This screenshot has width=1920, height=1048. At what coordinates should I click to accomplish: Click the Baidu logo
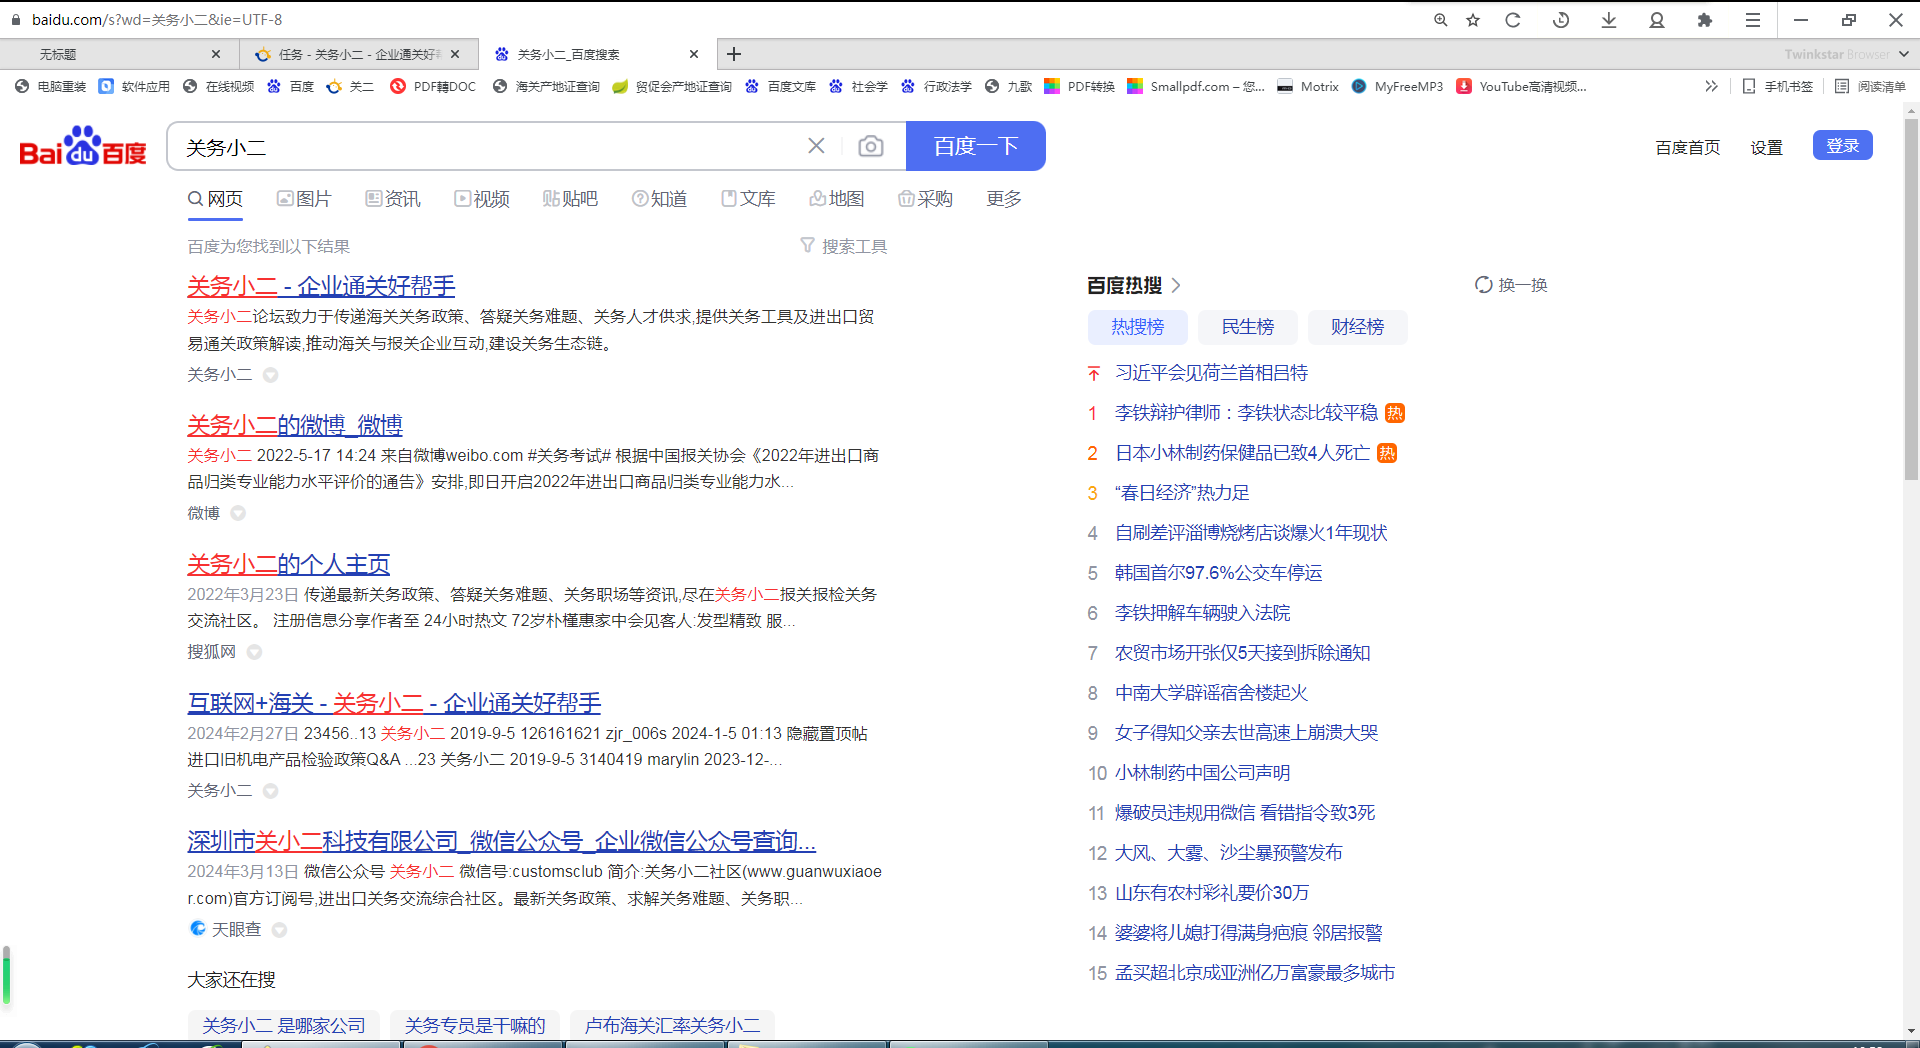83,147
